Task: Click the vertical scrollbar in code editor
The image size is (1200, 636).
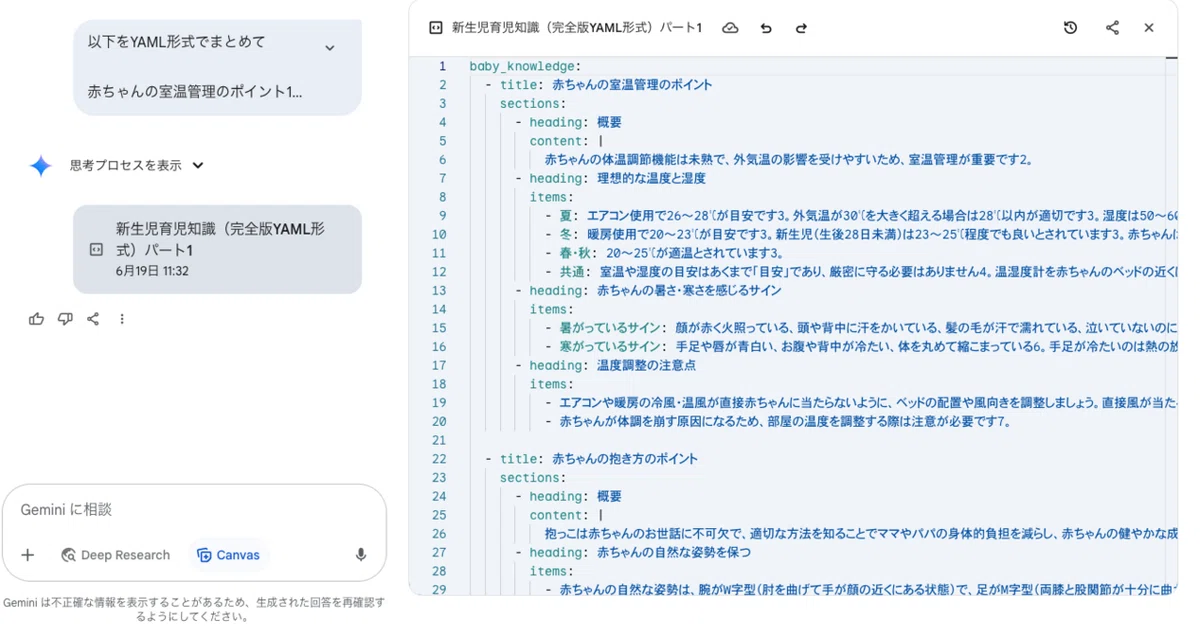Action: [x=1171, y=328]
